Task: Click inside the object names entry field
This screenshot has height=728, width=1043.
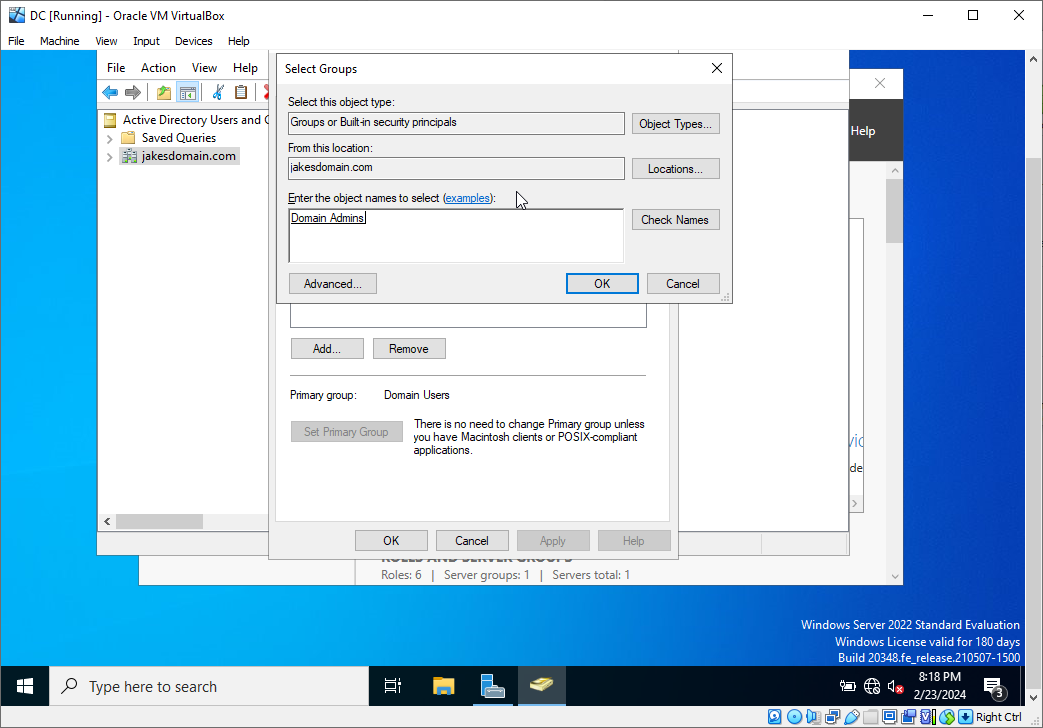Action: pos(456,235)
